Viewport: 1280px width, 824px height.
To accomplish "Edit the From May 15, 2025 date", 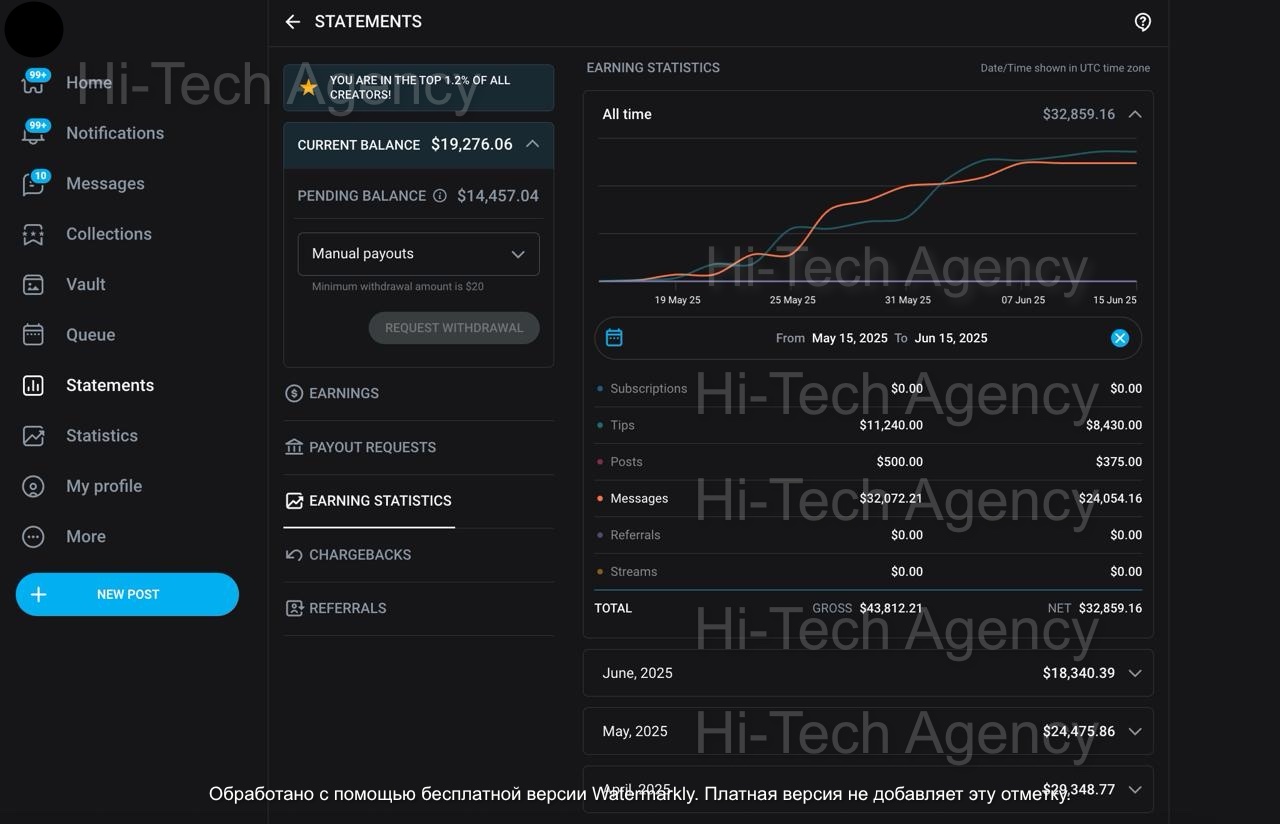I will pos(849,338).
